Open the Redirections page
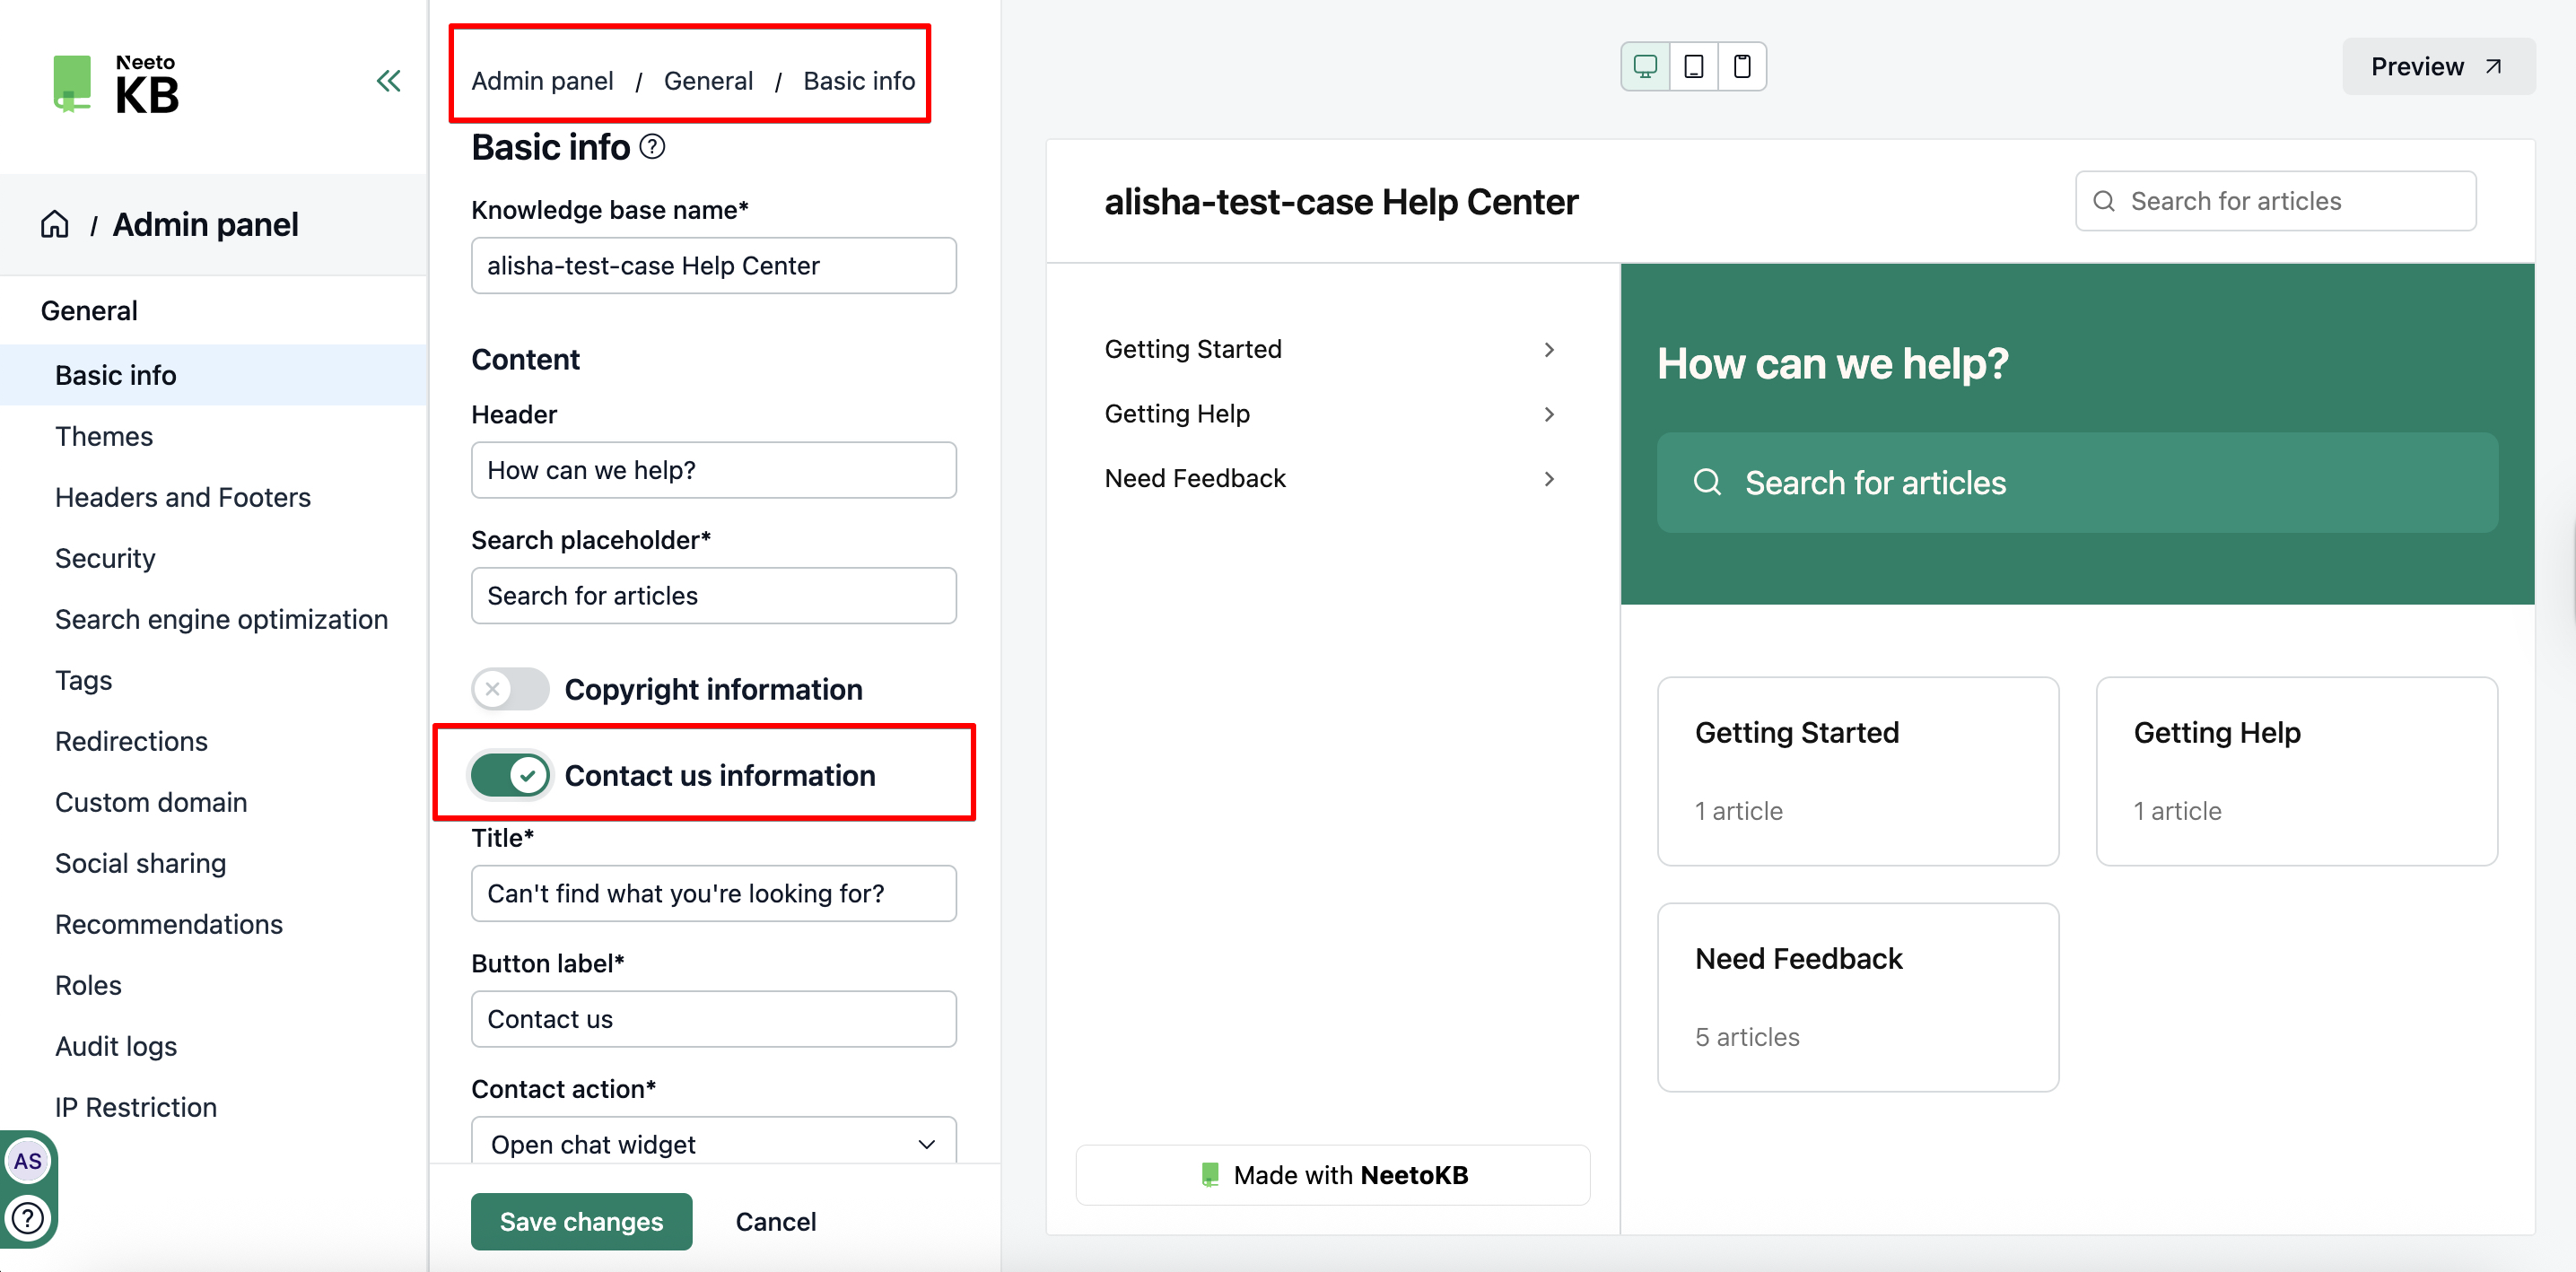2576x1272 pixels. click(131, 741)
